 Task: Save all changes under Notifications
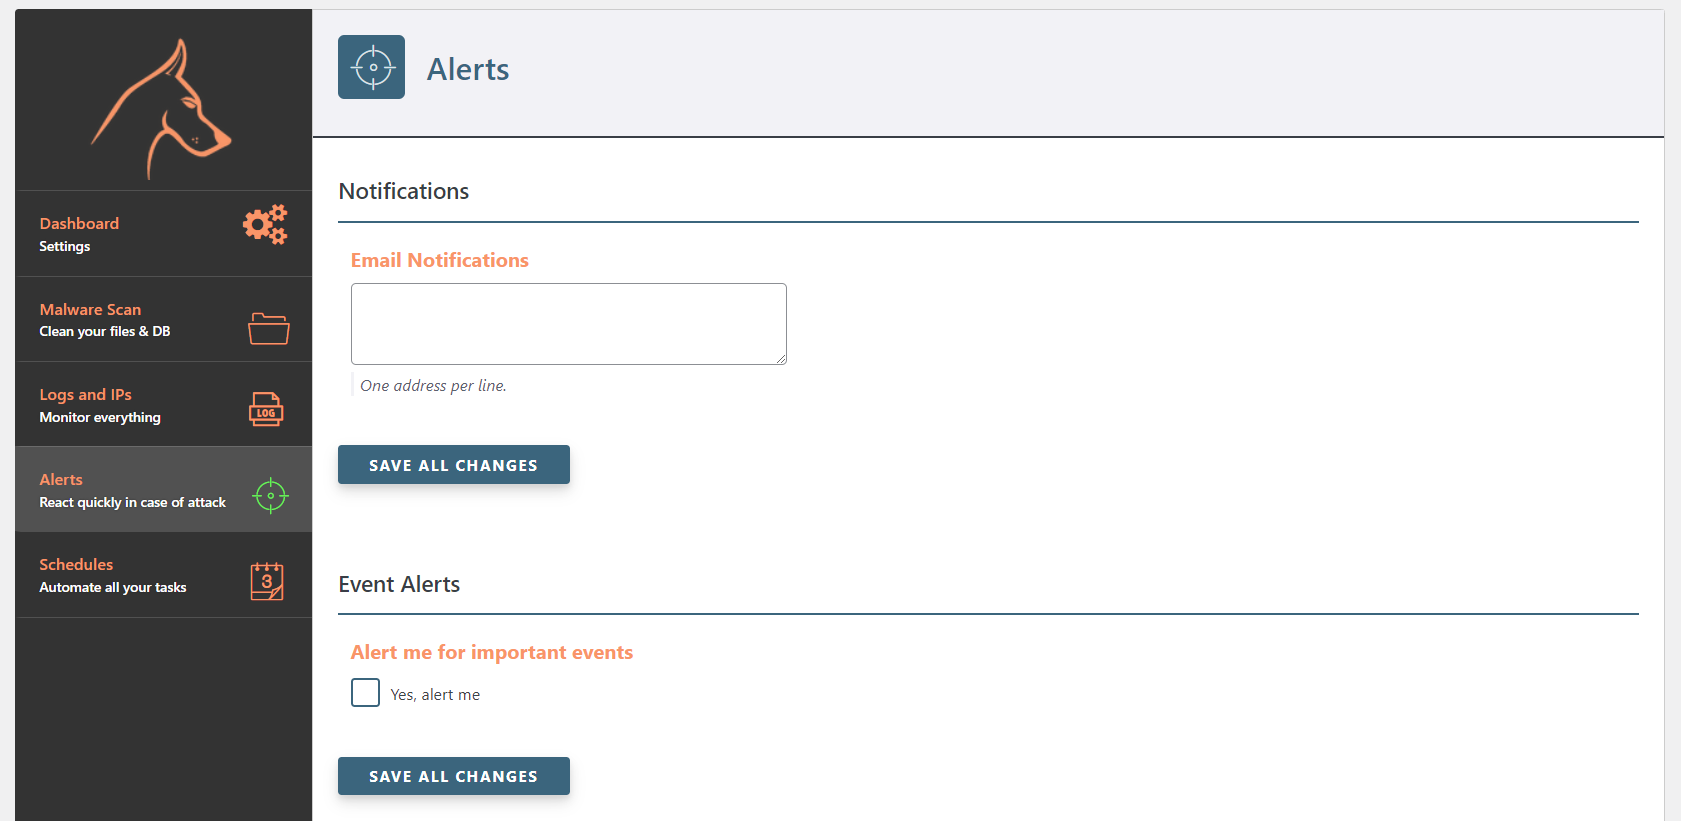[454, 465]
